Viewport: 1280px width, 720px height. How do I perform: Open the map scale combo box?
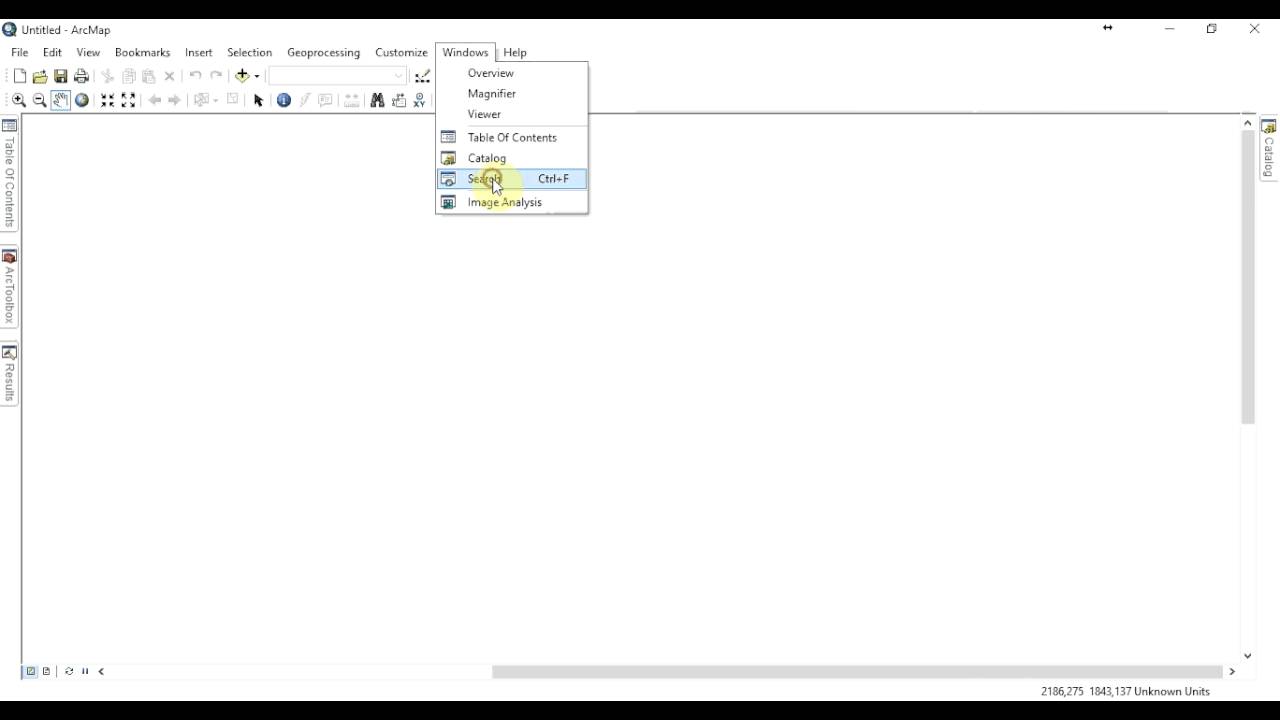pyautogui.click(x=337, y=76)
